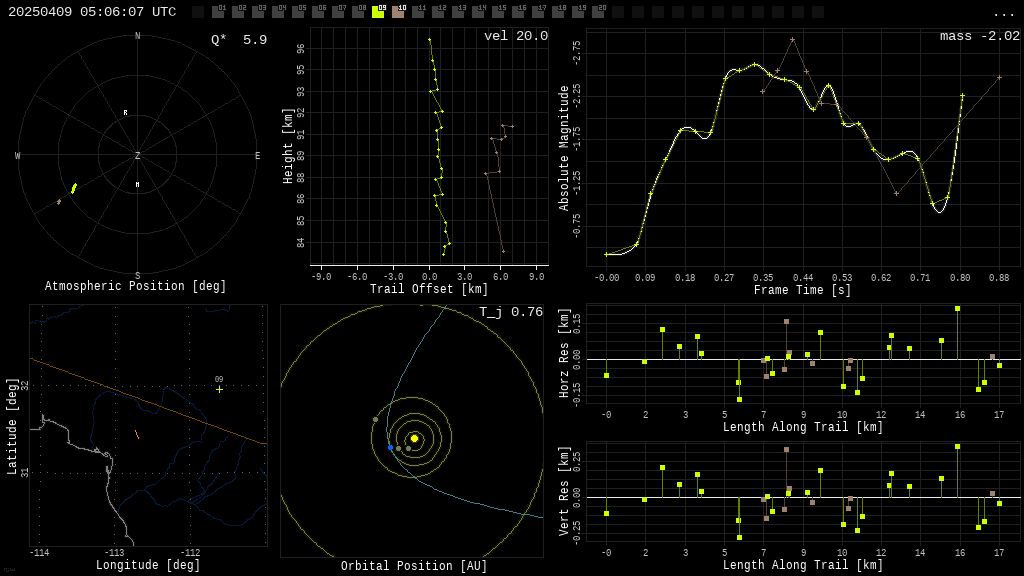Click the 20250409 05:06:07 UTC timestamp
This screenshot has height=576, width=1024.
coord(92,12)
